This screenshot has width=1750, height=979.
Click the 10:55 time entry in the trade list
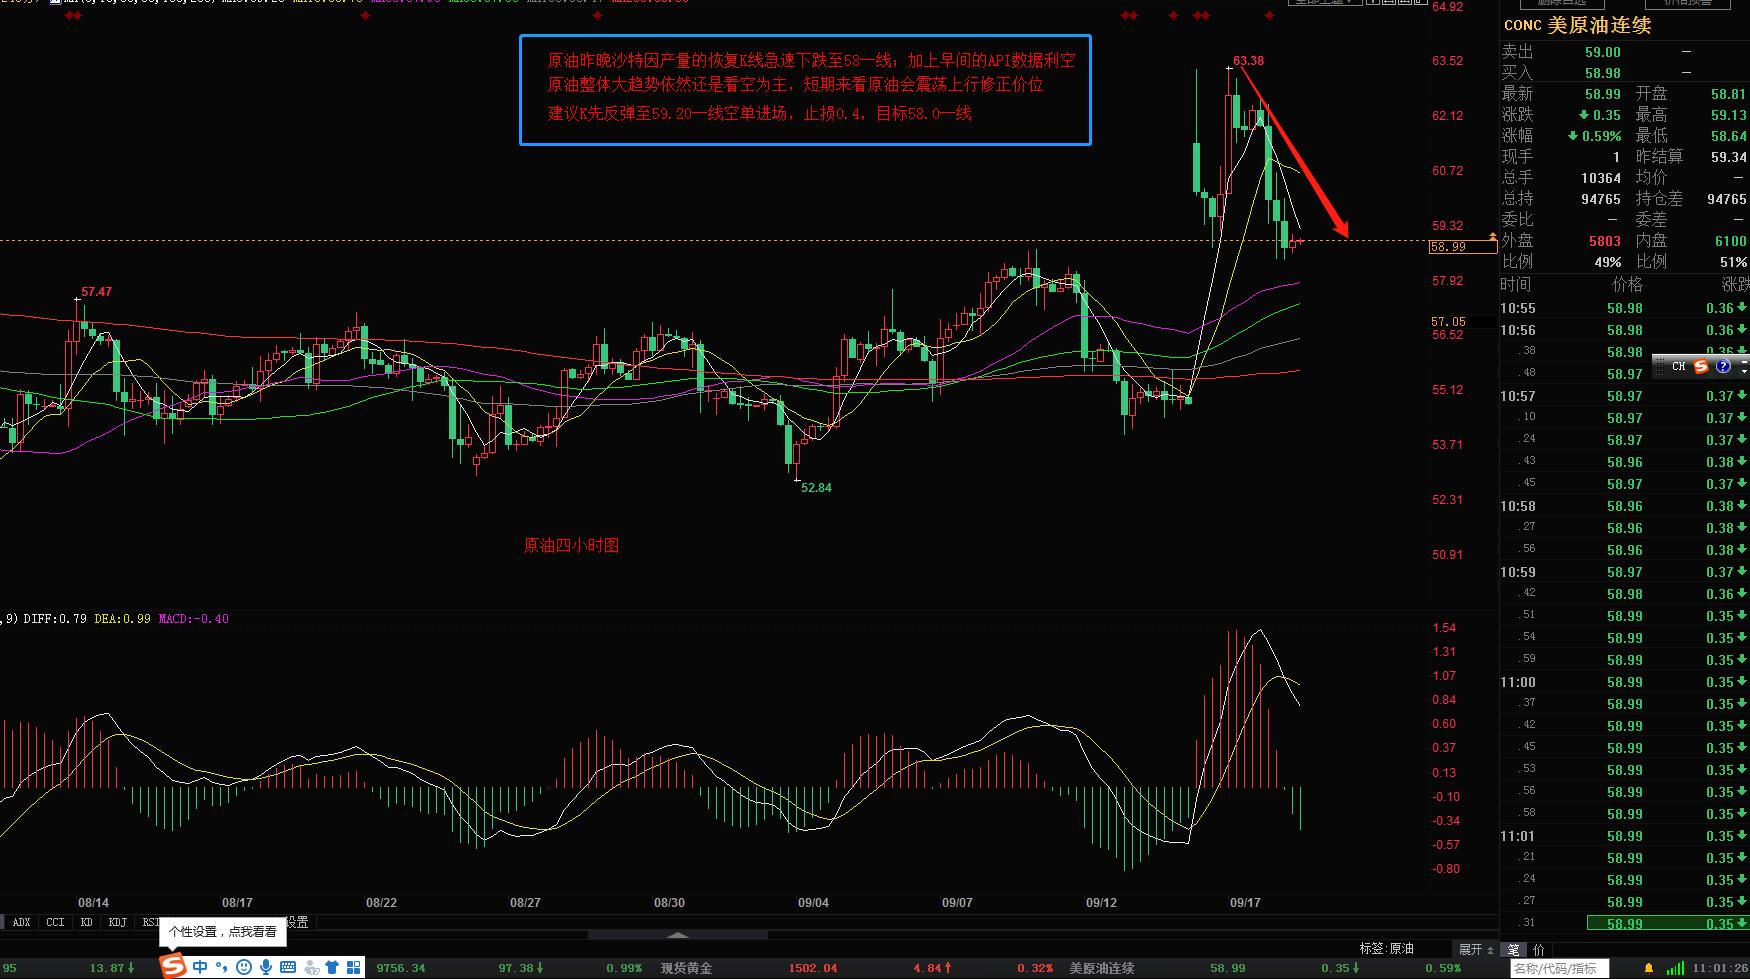[x=1517, y=308]
